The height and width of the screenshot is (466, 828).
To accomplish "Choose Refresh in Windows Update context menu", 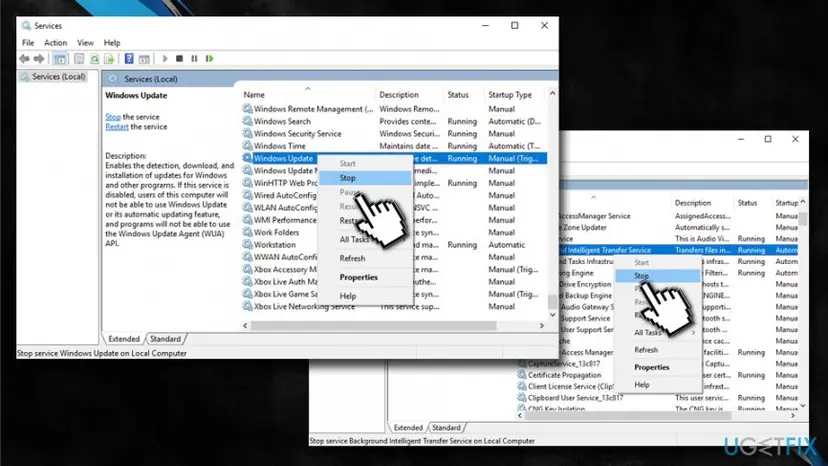I will point(365,258).
